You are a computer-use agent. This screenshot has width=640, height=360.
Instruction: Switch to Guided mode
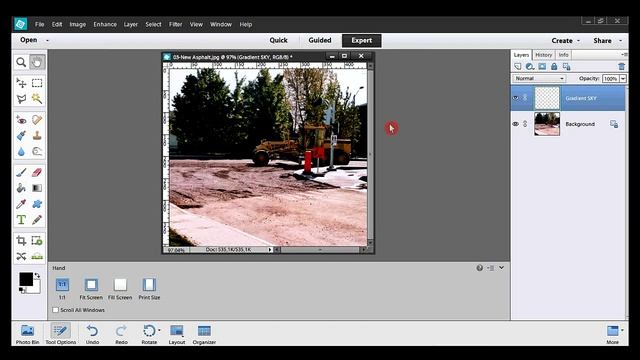(320, 40)
